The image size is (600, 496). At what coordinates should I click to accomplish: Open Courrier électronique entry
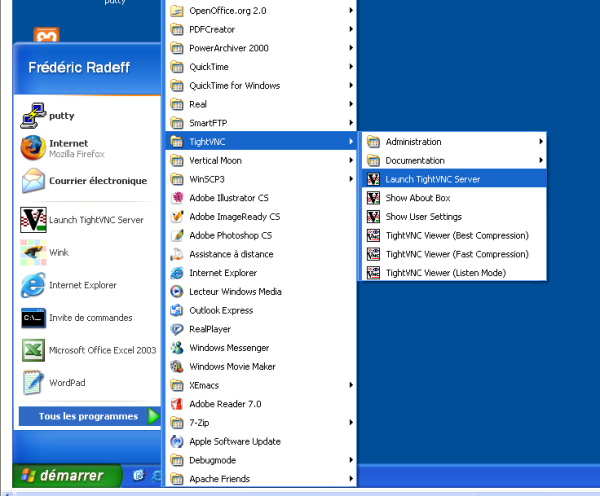coord(87,181)
